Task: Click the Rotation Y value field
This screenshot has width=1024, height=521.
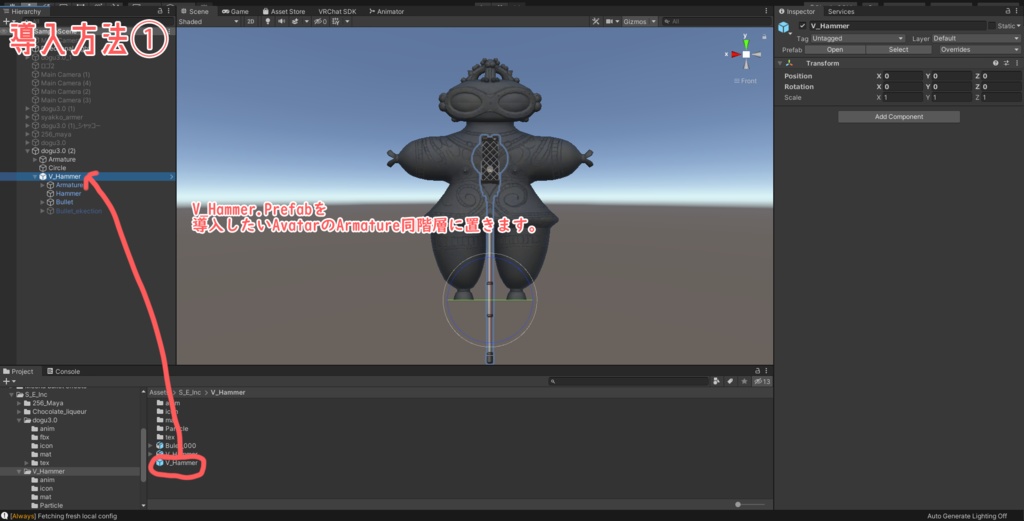Action: click(x=952, y=87)
